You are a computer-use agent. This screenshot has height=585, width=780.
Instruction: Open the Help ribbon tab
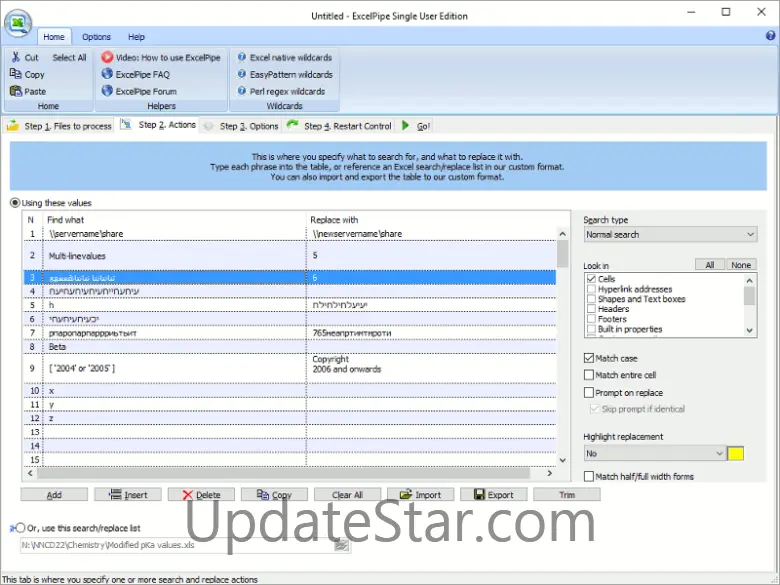coord(136,37)
